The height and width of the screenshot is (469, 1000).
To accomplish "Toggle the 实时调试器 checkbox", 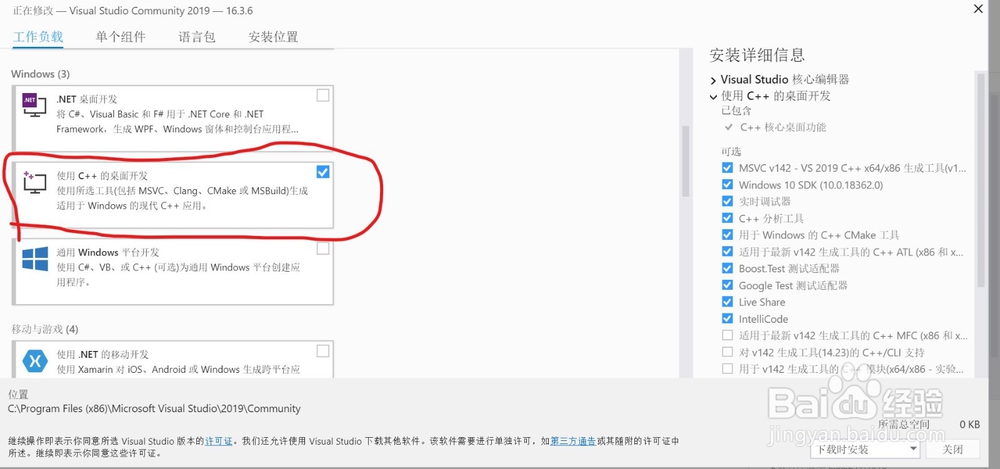I will click(x=727, y=201).
